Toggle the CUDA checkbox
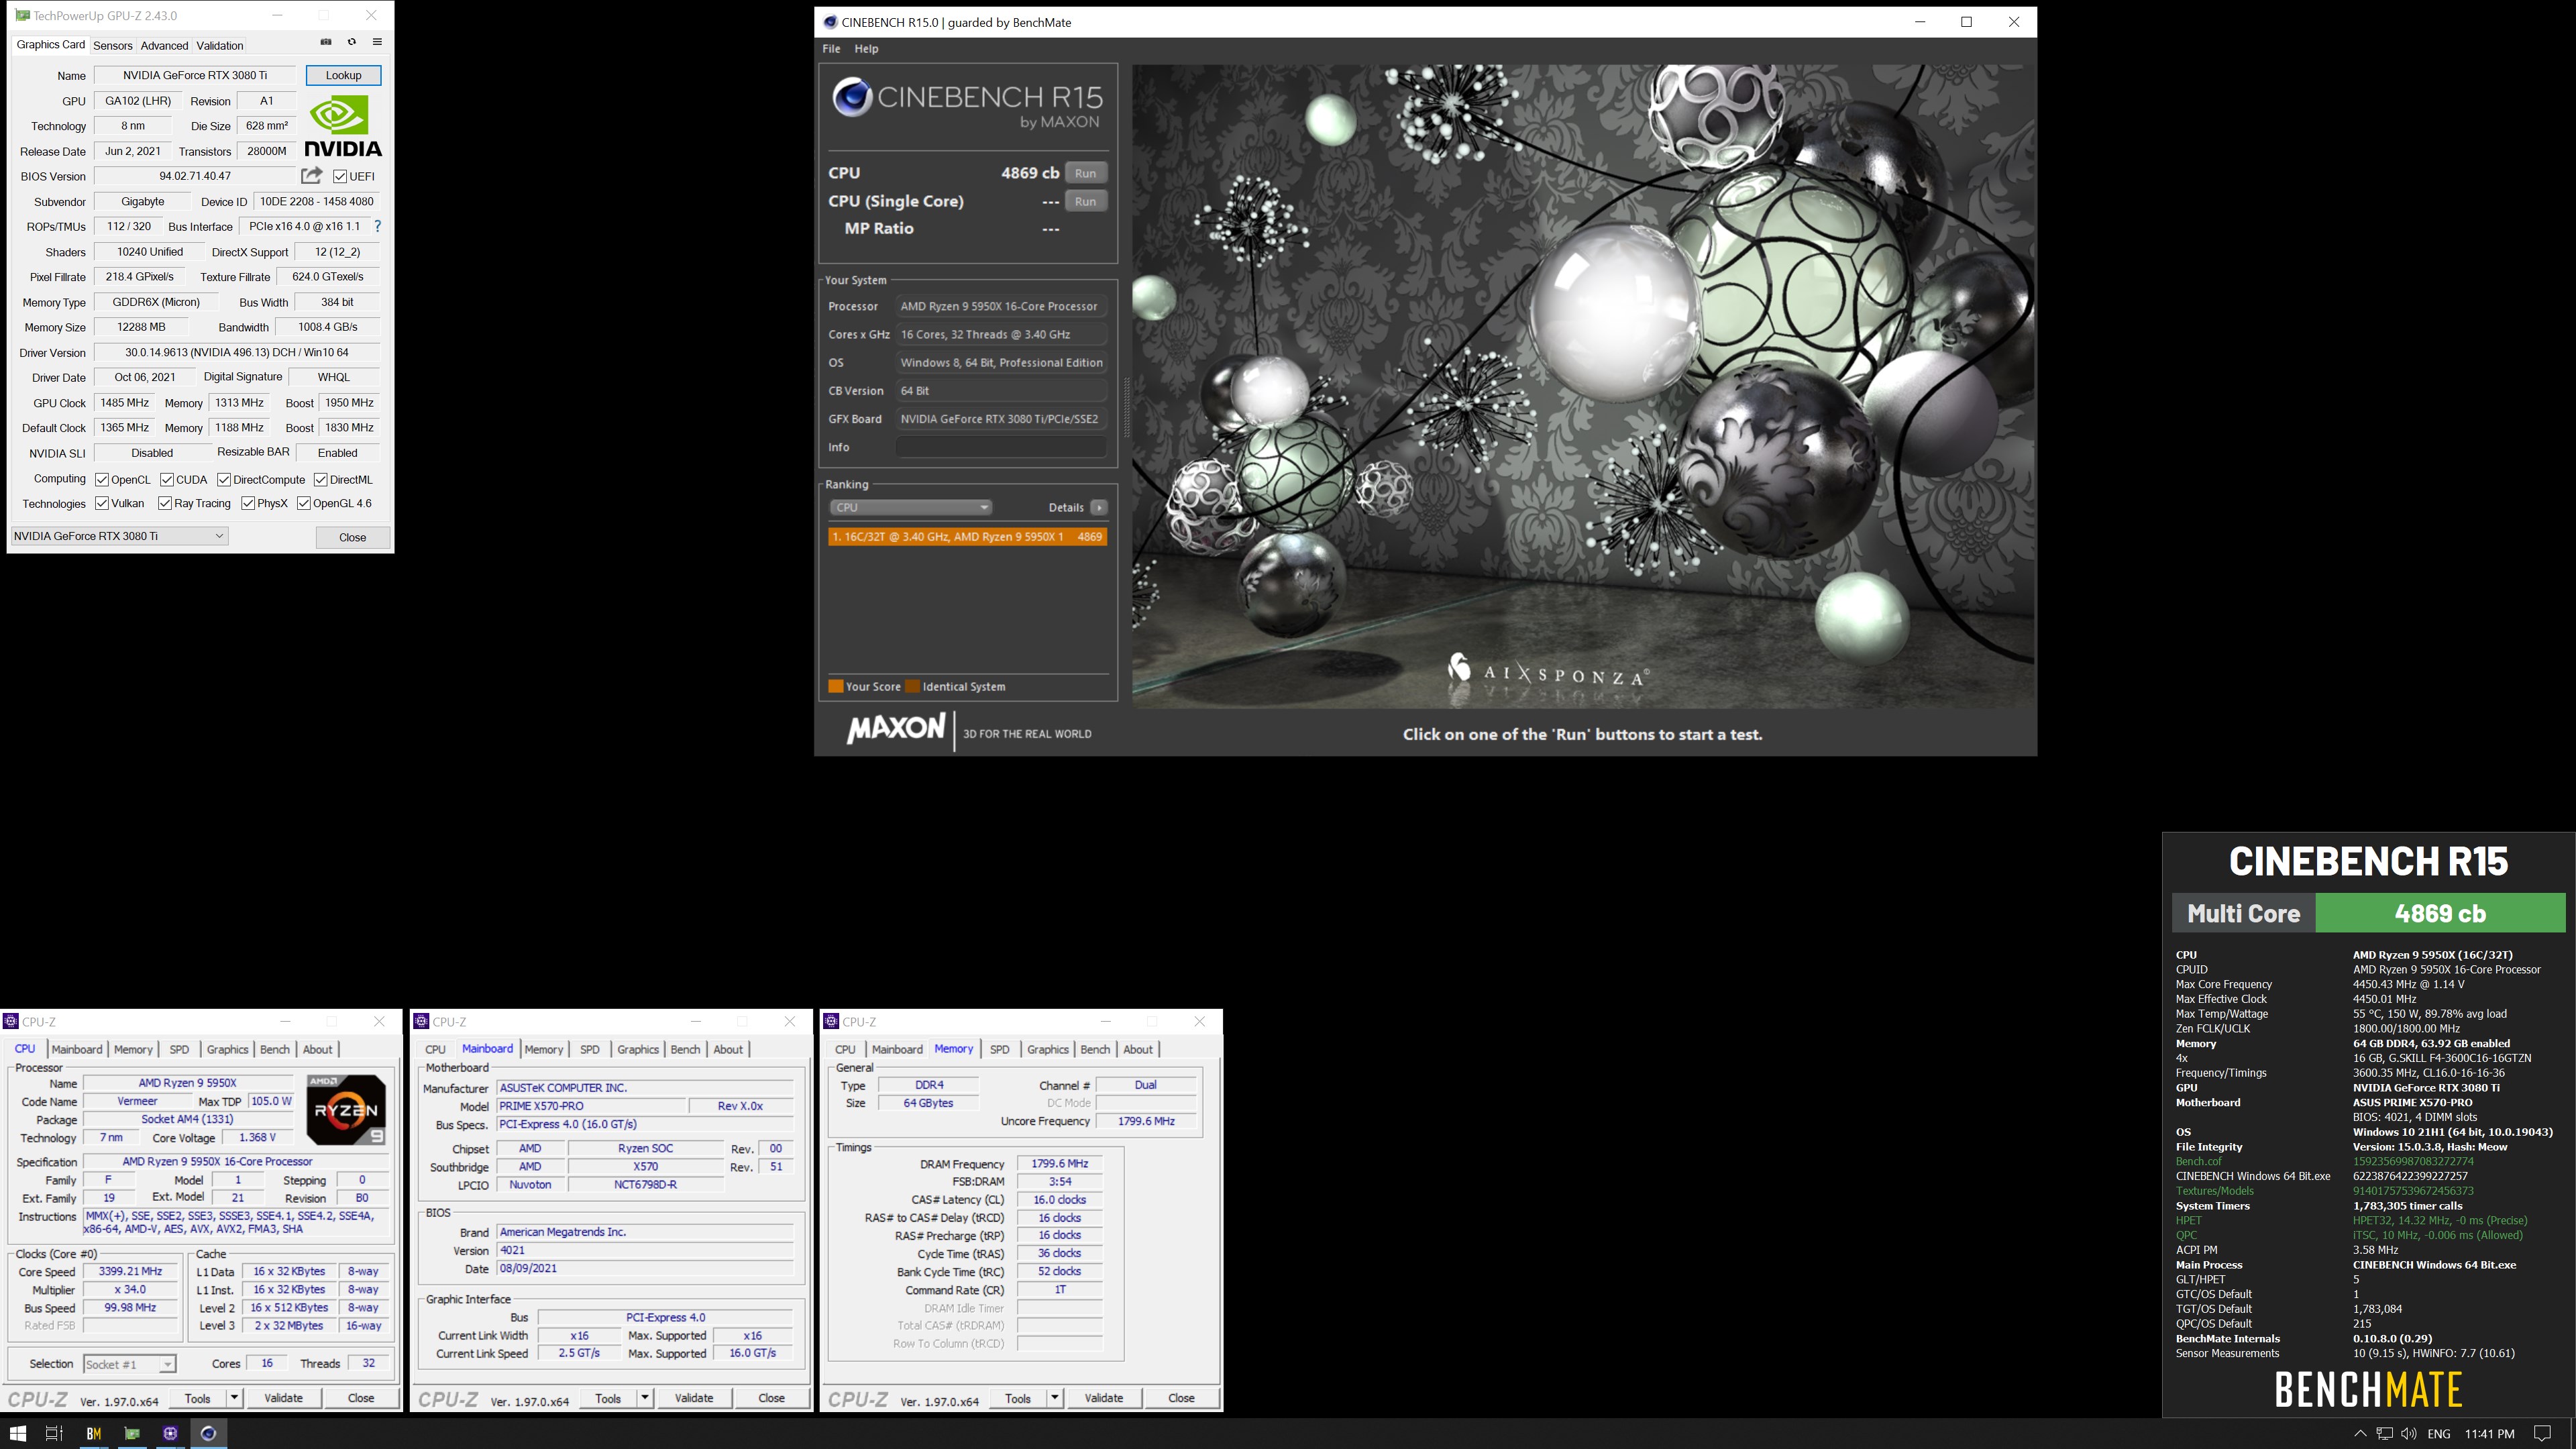 [x=167, y=479]
